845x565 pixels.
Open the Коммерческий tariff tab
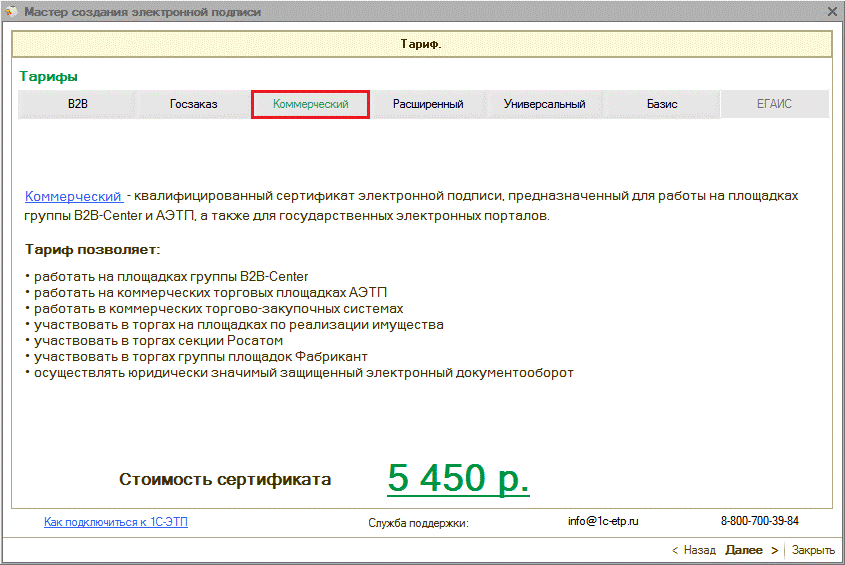point(310,104)
